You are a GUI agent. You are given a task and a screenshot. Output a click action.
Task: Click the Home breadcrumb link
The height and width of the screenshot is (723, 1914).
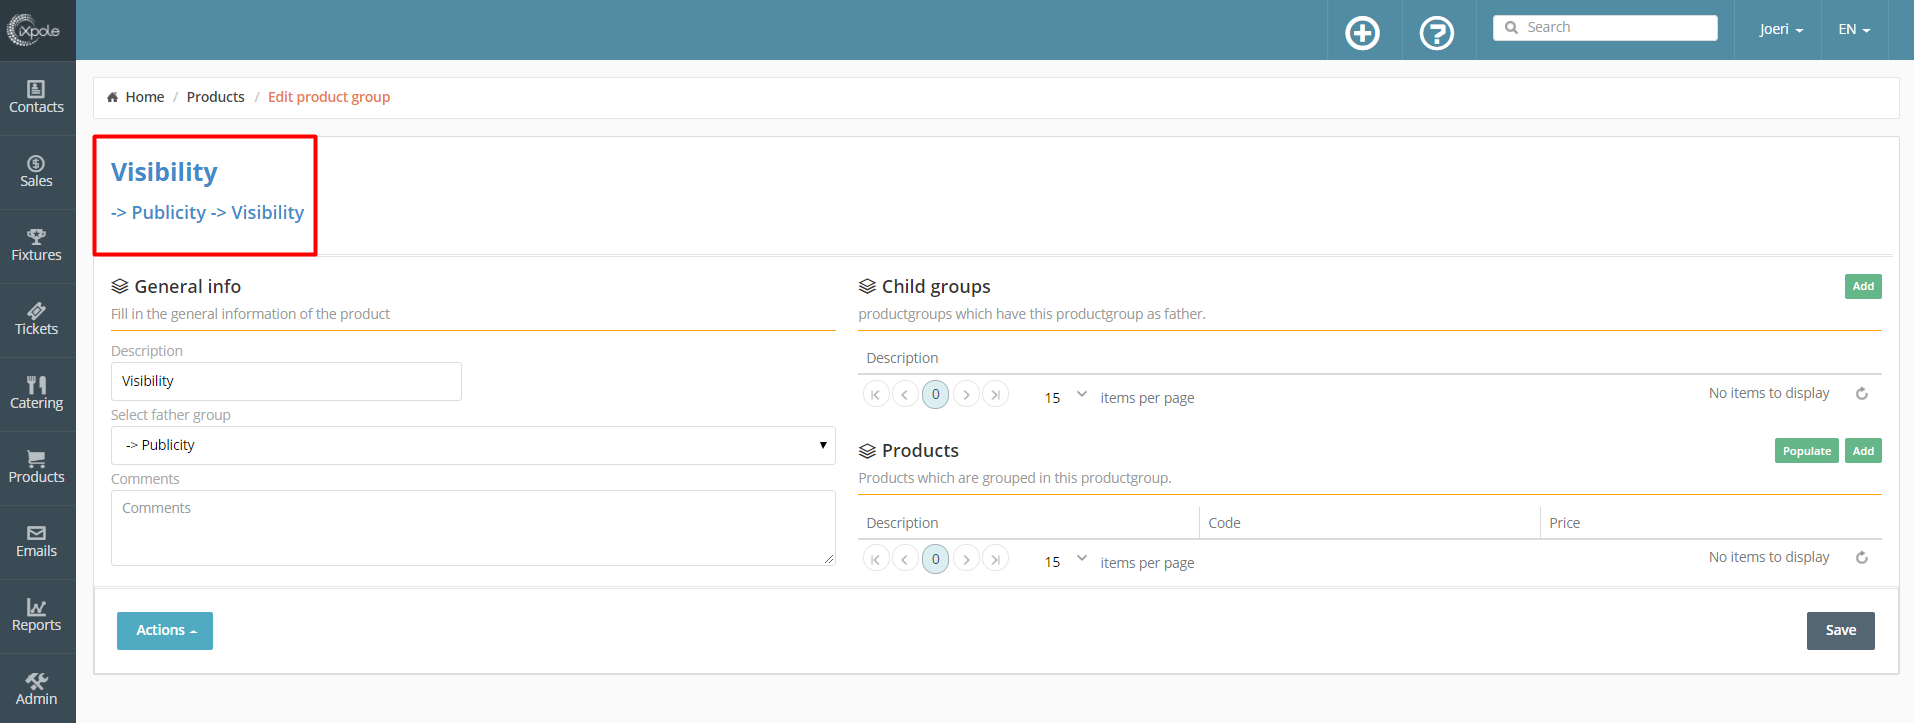[x=145, y=97]
